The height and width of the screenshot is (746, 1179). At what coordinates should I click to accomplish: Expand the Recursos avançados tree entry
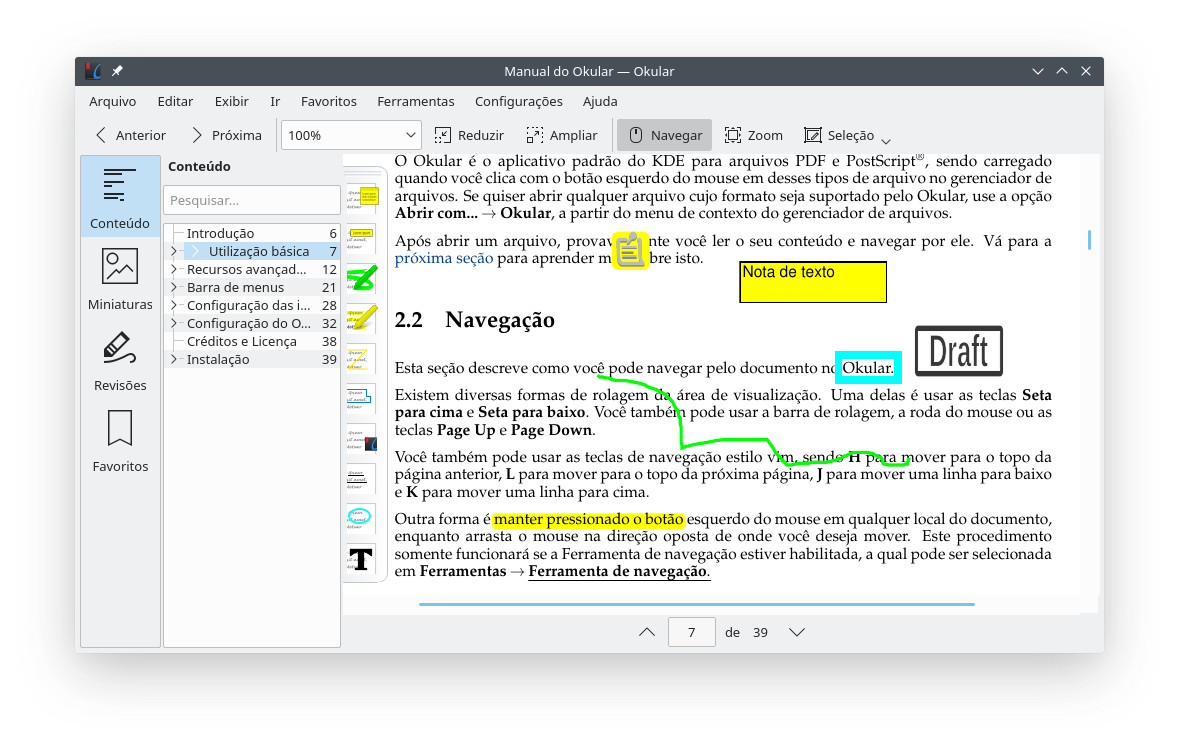tap(174, 270)
